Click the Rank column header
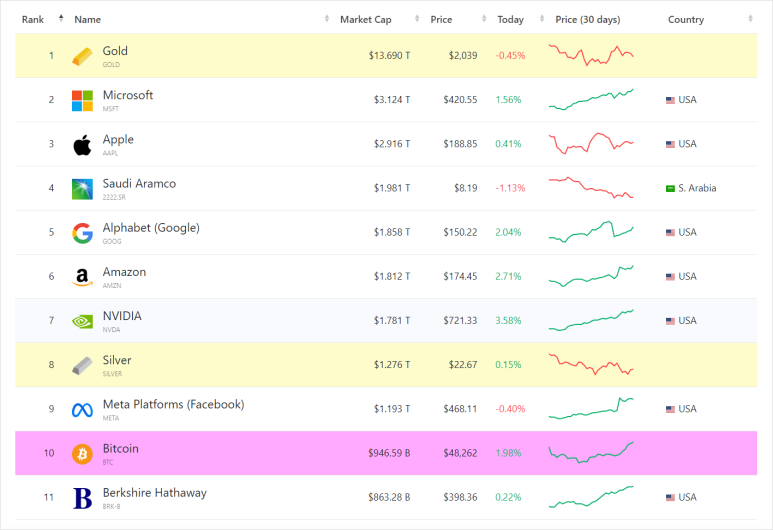The height and width of the screenshot is (530, 773). coord(33,19)
